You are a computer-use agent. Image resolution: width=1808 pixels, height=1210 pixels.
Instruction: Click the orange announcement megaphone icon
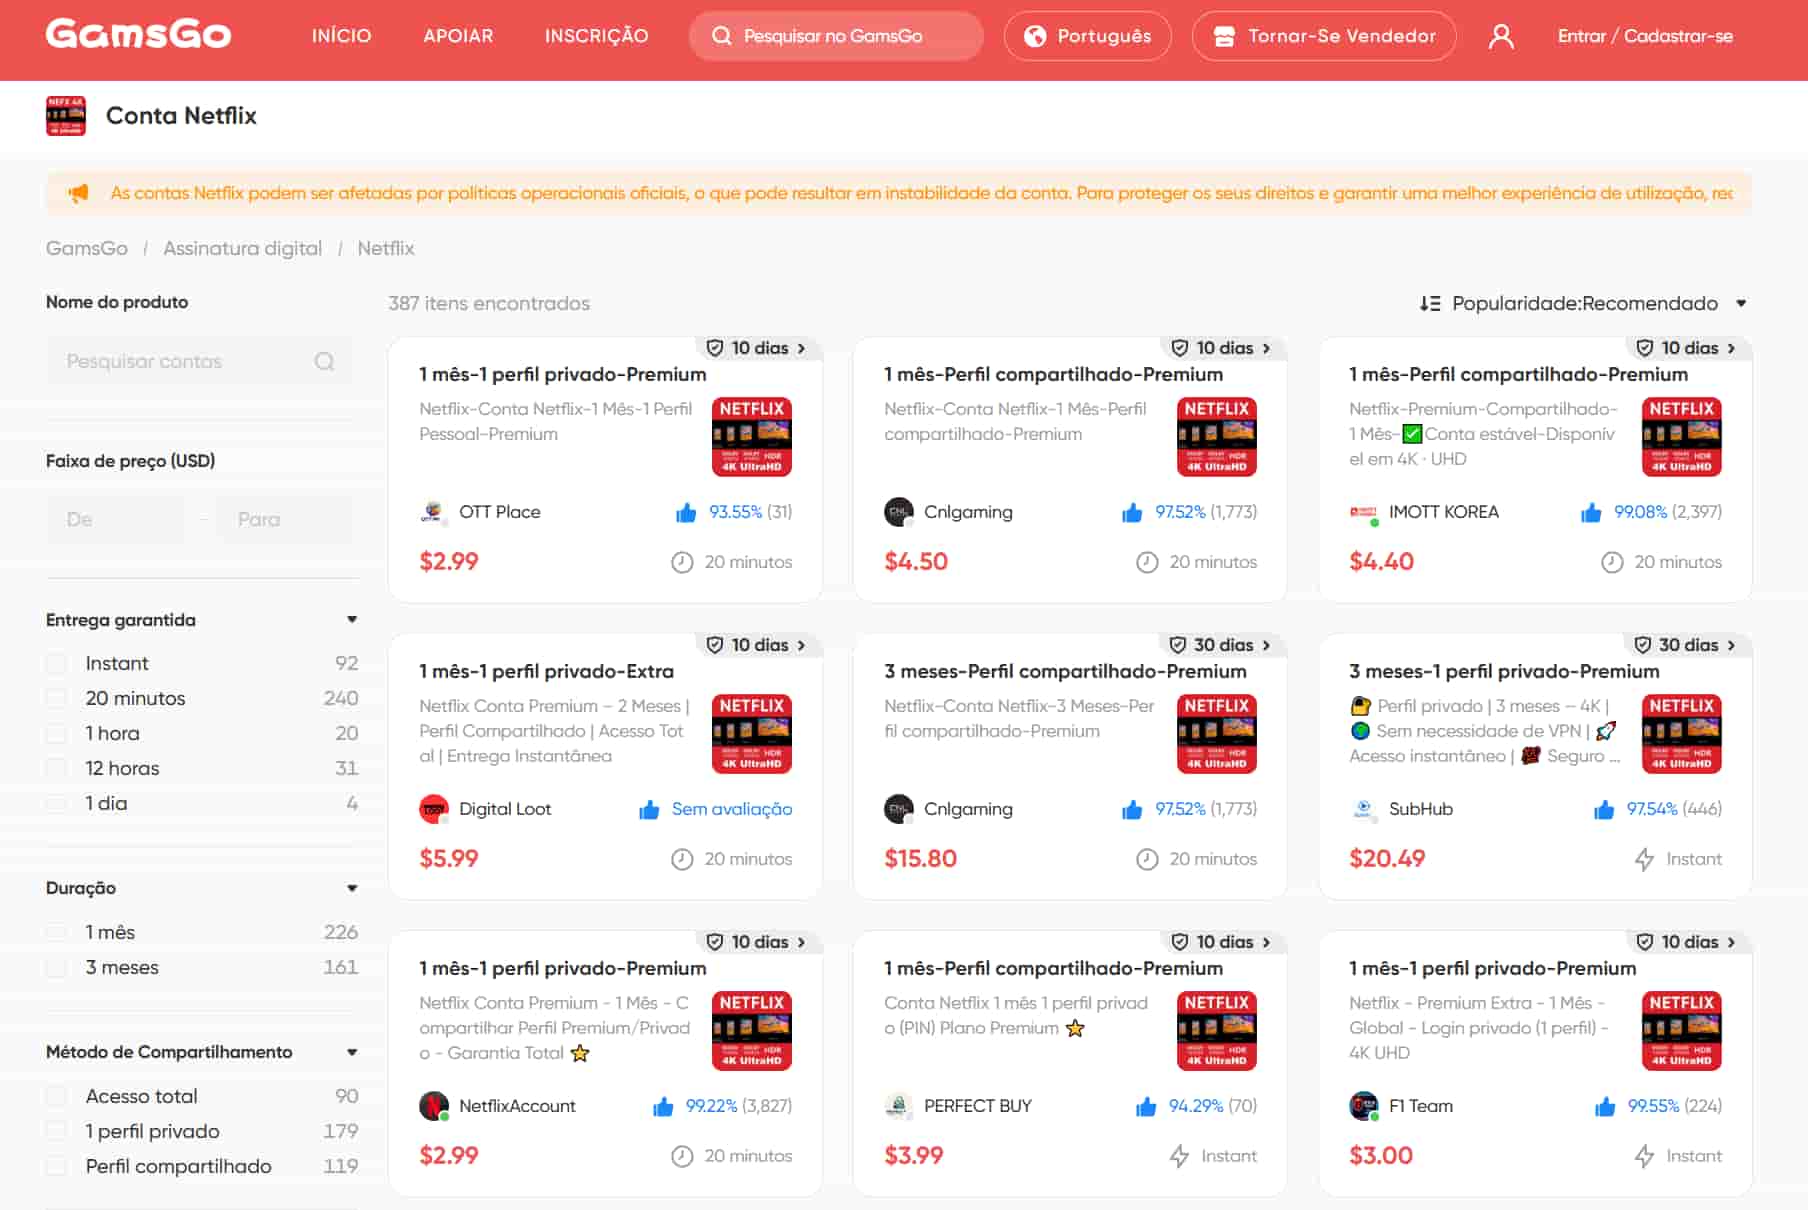point(78,193)
